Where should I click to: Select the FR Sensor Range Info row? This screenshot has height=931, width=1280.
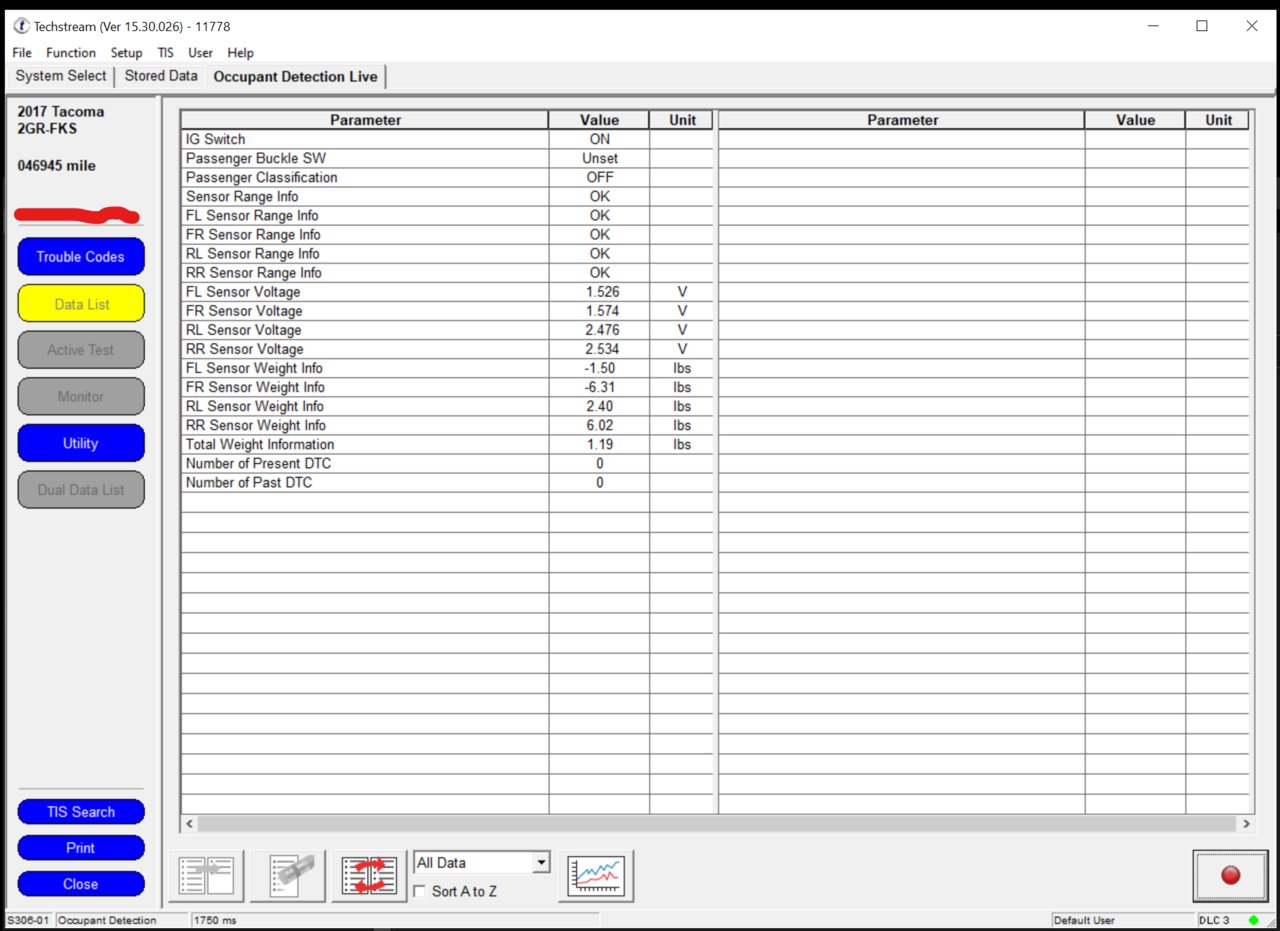[447, 234]
